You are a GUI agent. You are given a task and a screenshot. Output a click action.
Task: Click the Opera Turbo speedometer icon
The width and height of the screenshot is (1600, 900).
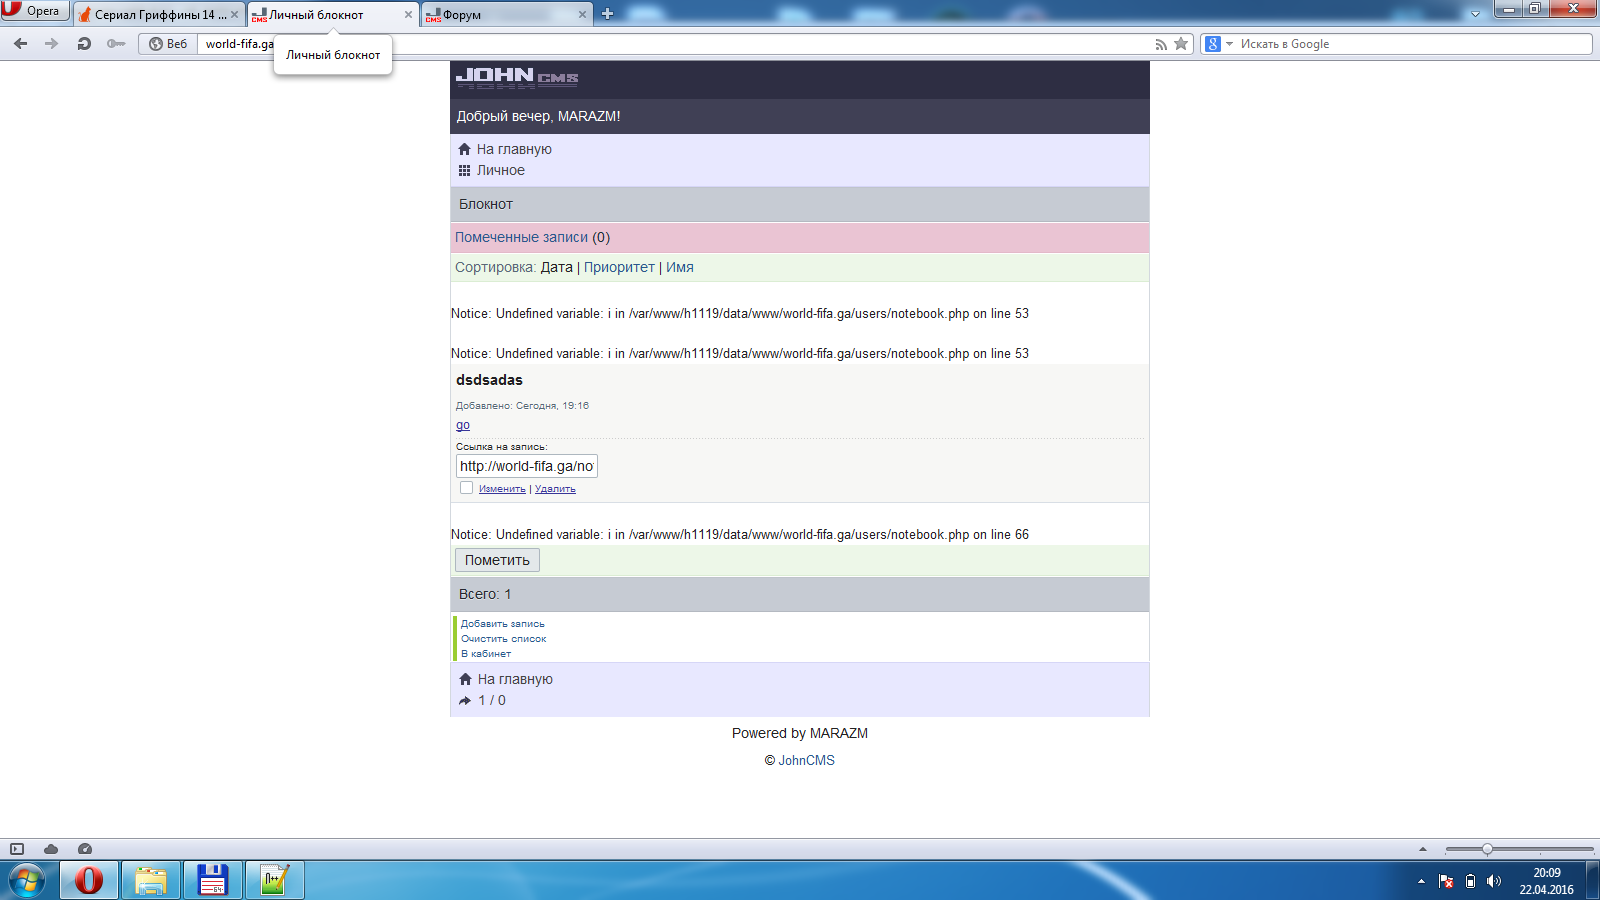[x=85, y=849]
